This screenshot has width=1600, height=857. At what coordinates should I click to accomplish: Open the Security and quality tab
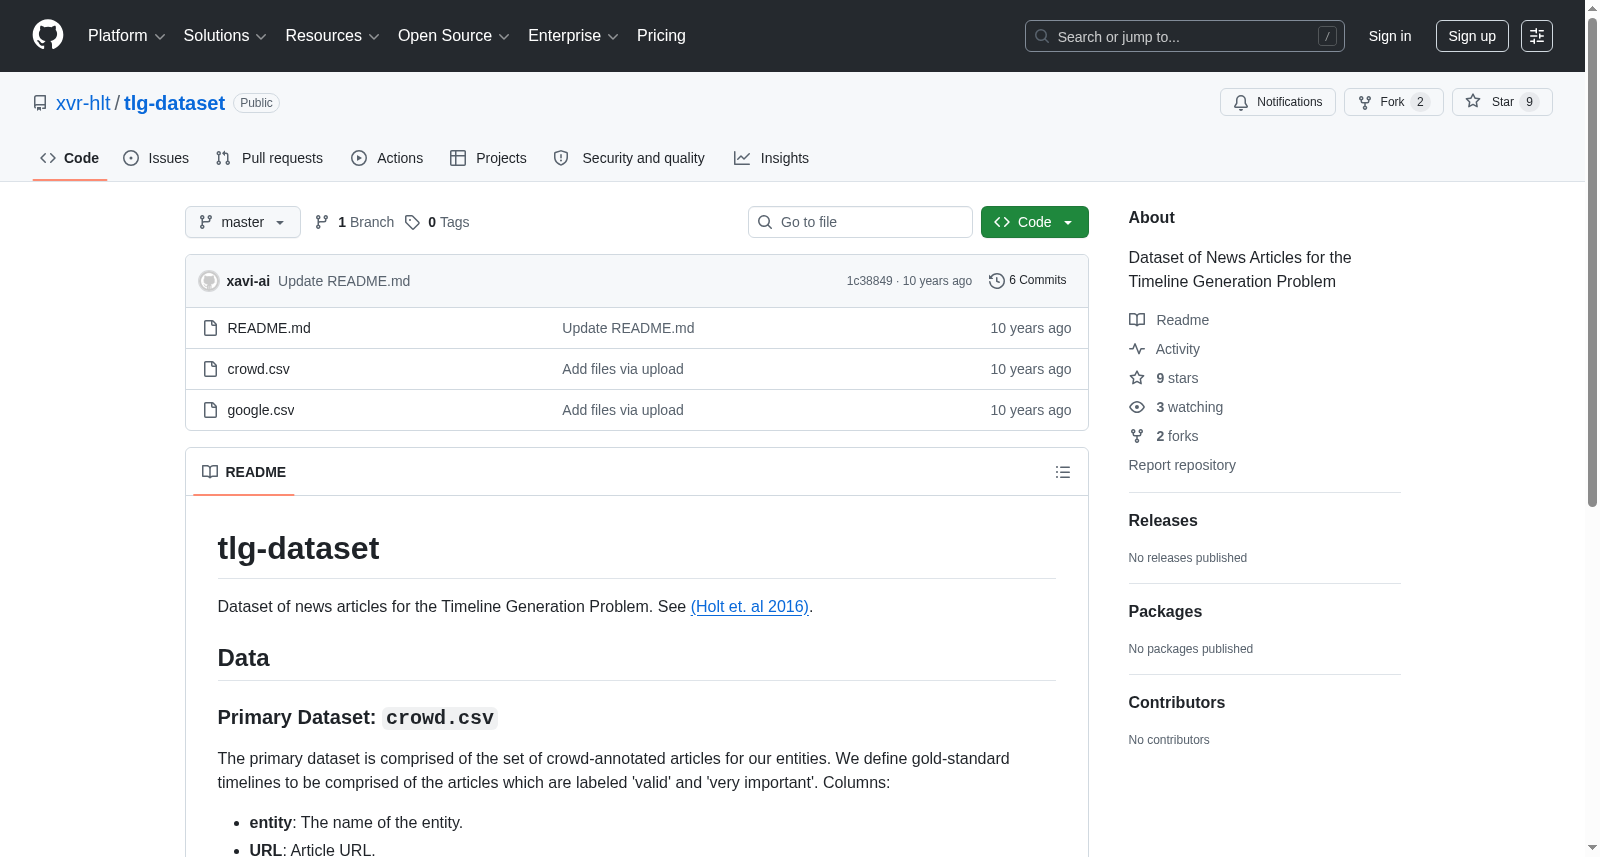pos(629,158)
